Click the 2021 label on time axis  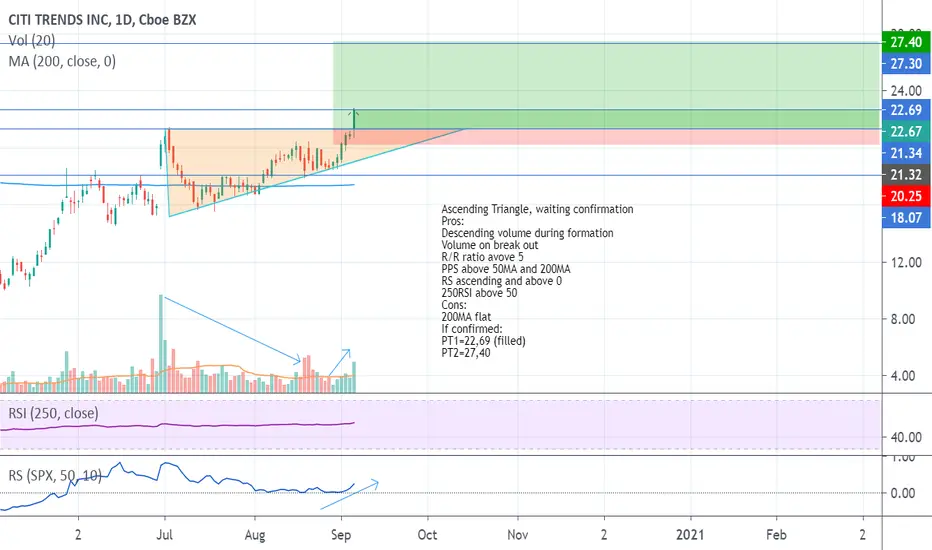[690, 535]
